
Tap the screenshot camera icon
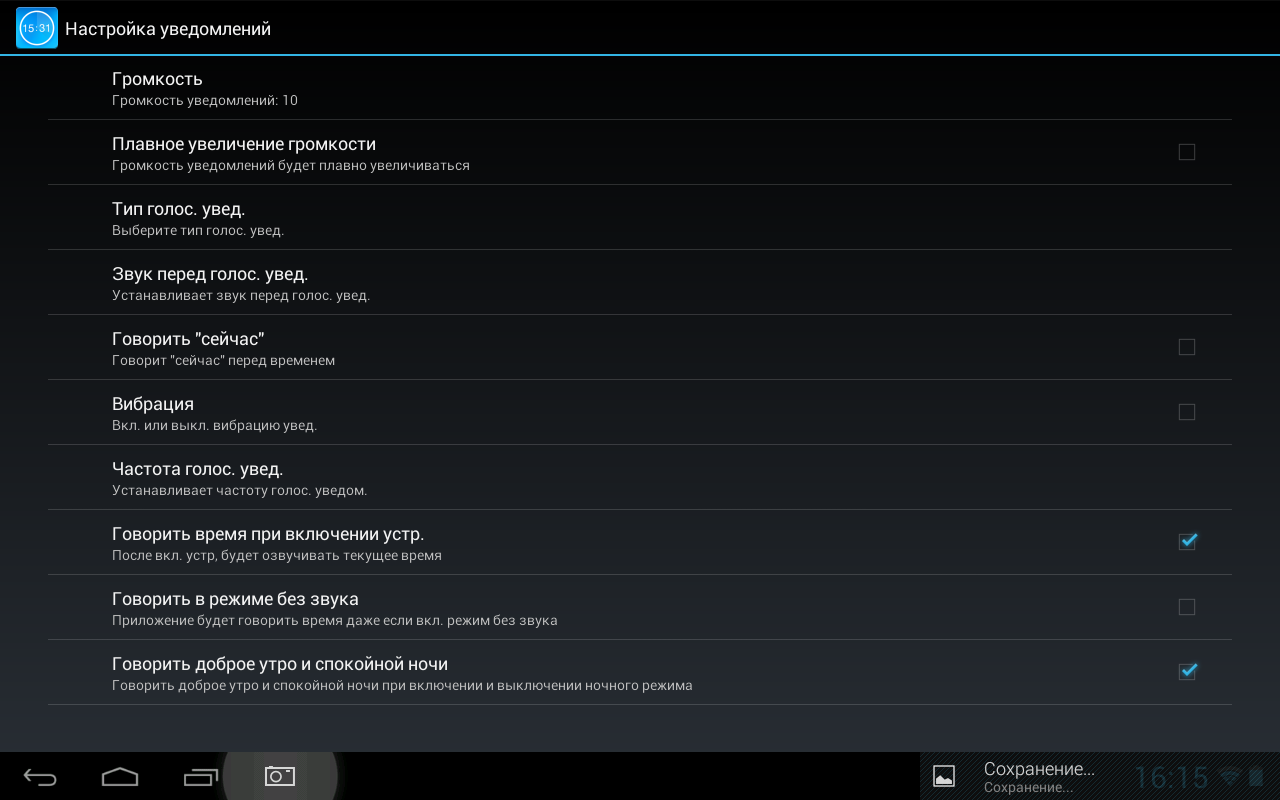pyautogui.click(x=280, y=776)
